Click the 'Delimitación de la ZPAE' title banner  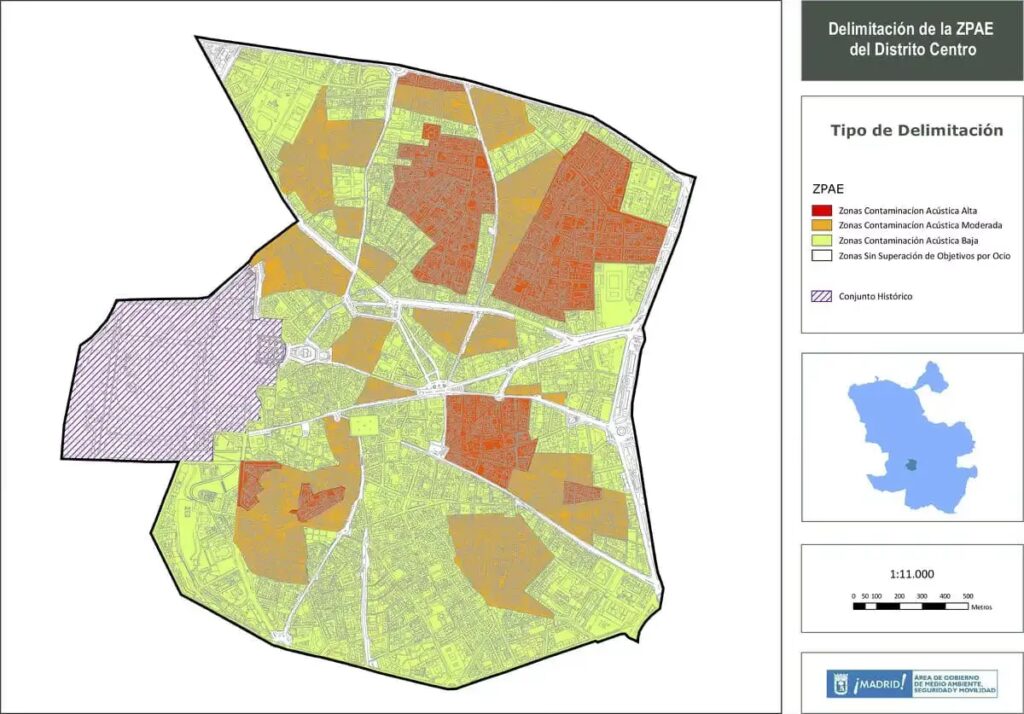tap(912, 39)
